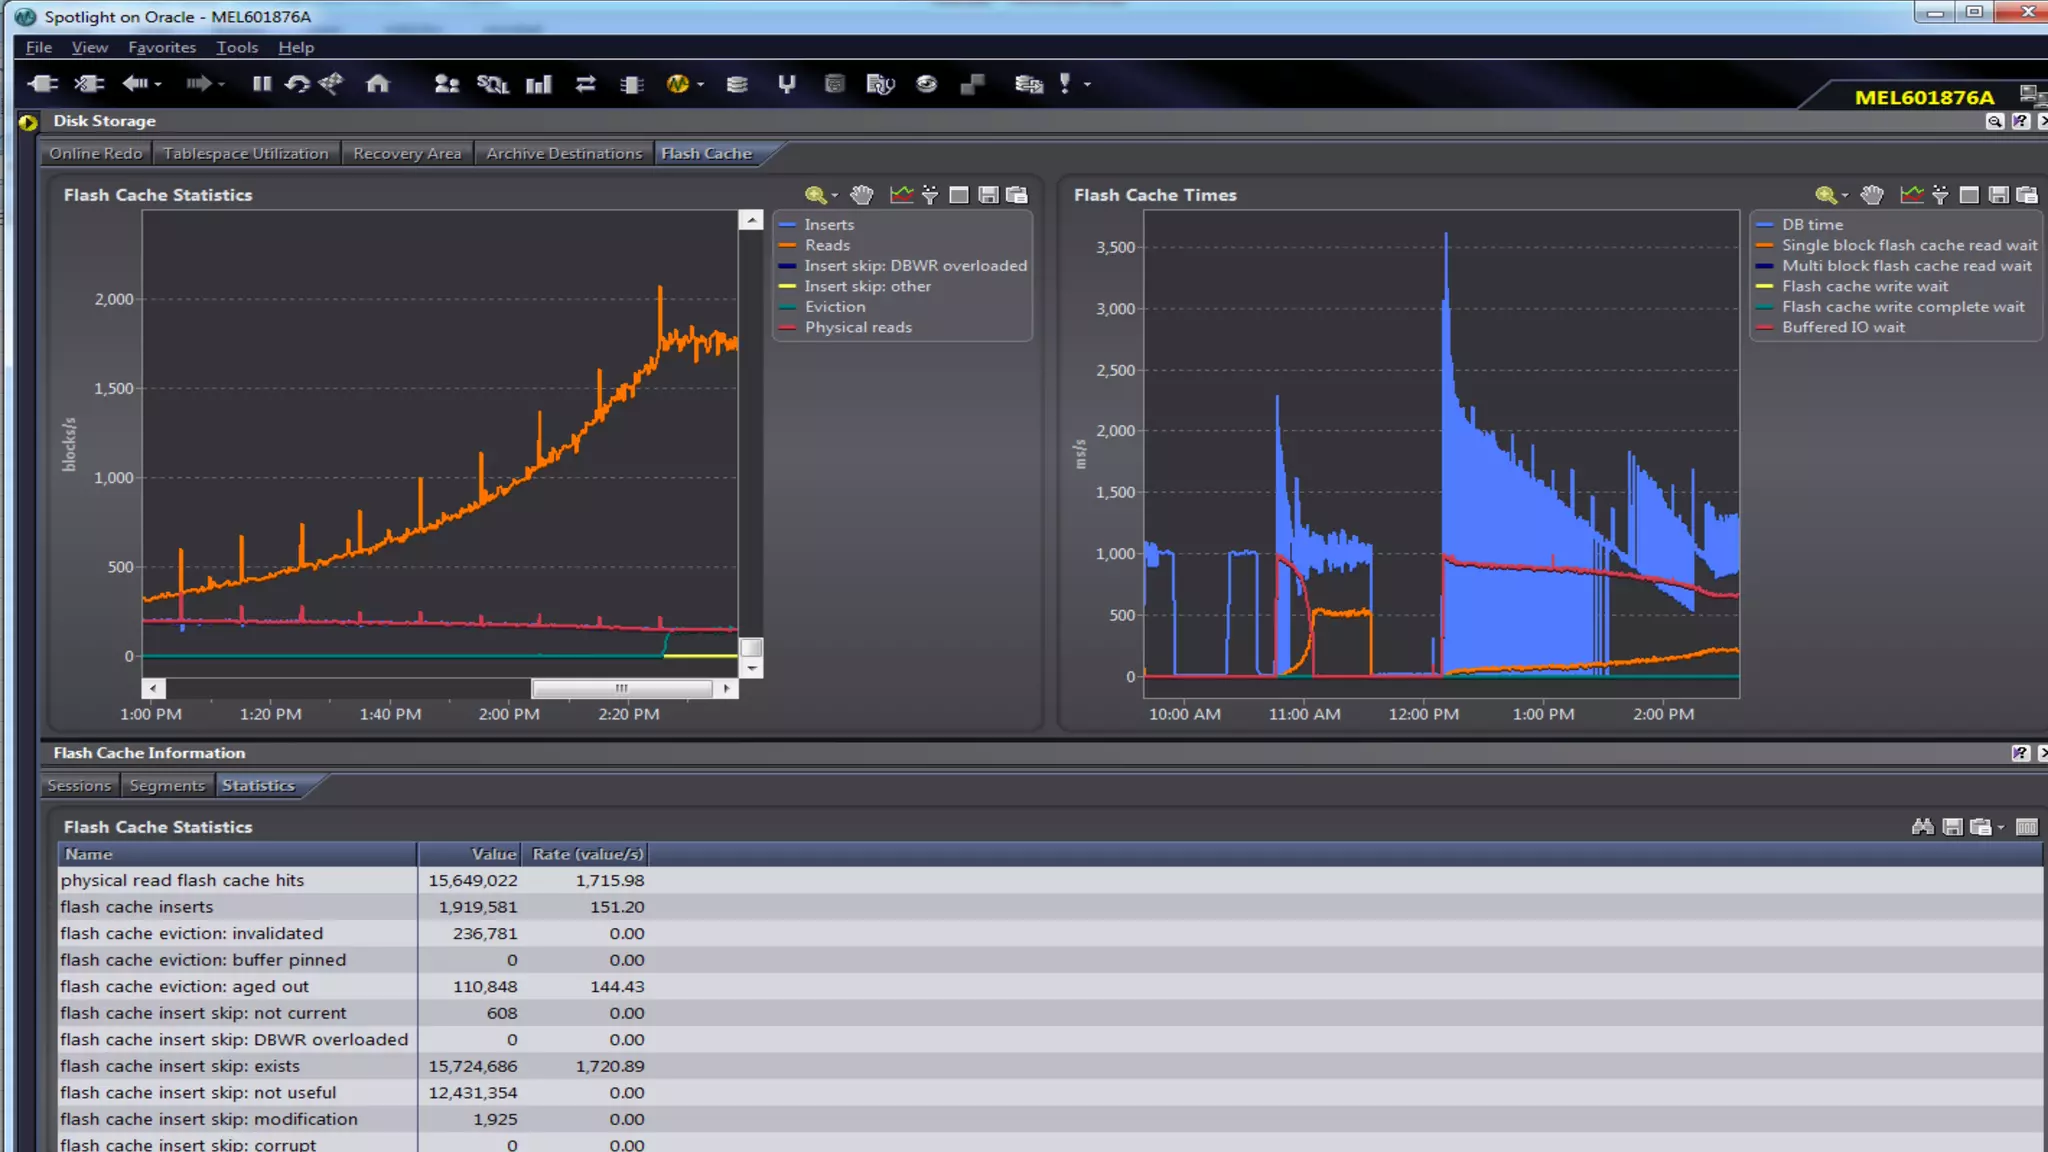
Task: Sort by the Rate (value/s) column header
Action: click(x=587, y=854)
